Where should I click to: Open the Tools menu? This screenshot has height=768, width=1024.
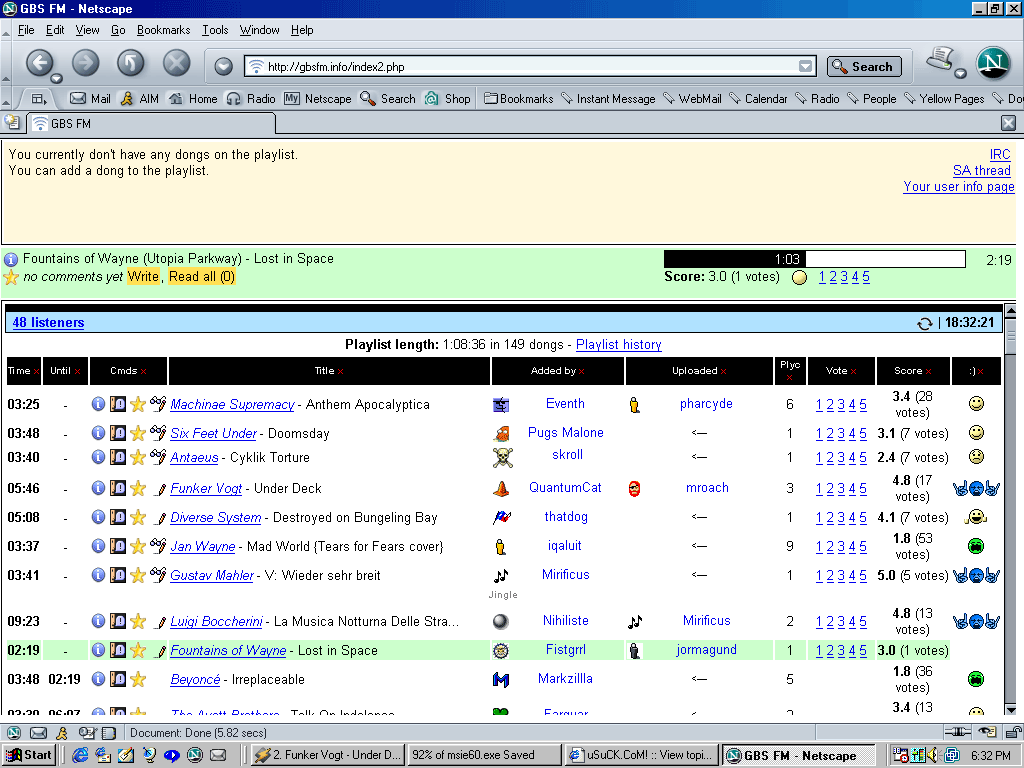(x=215, y=30)
